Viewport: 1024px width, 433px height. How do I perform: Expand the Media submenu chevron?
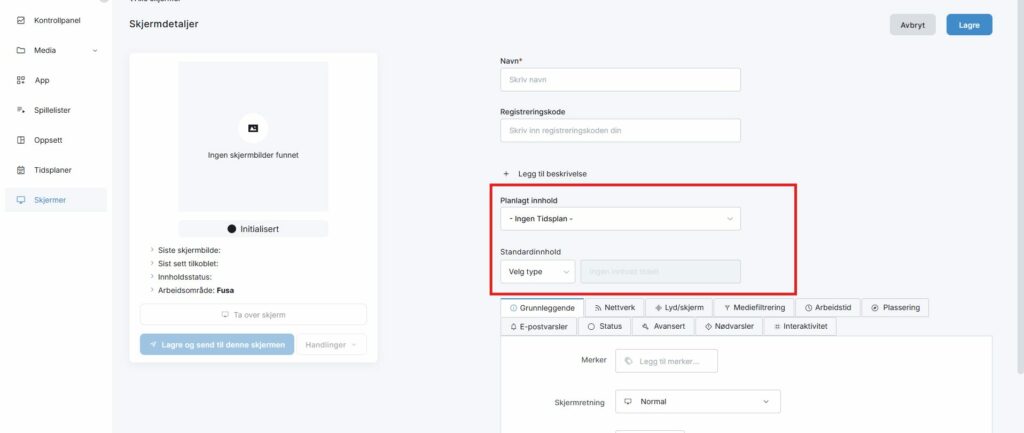click(x=95, y=50)
